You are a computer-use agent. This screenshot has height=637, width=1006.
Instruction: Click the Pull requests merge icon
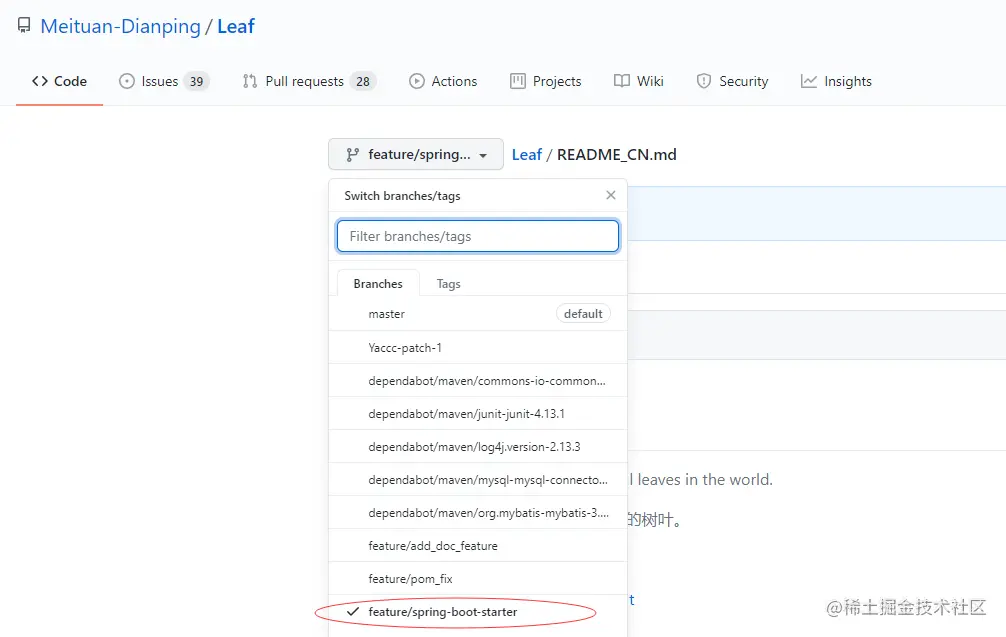pyautogui.click(x=250, y=81)
